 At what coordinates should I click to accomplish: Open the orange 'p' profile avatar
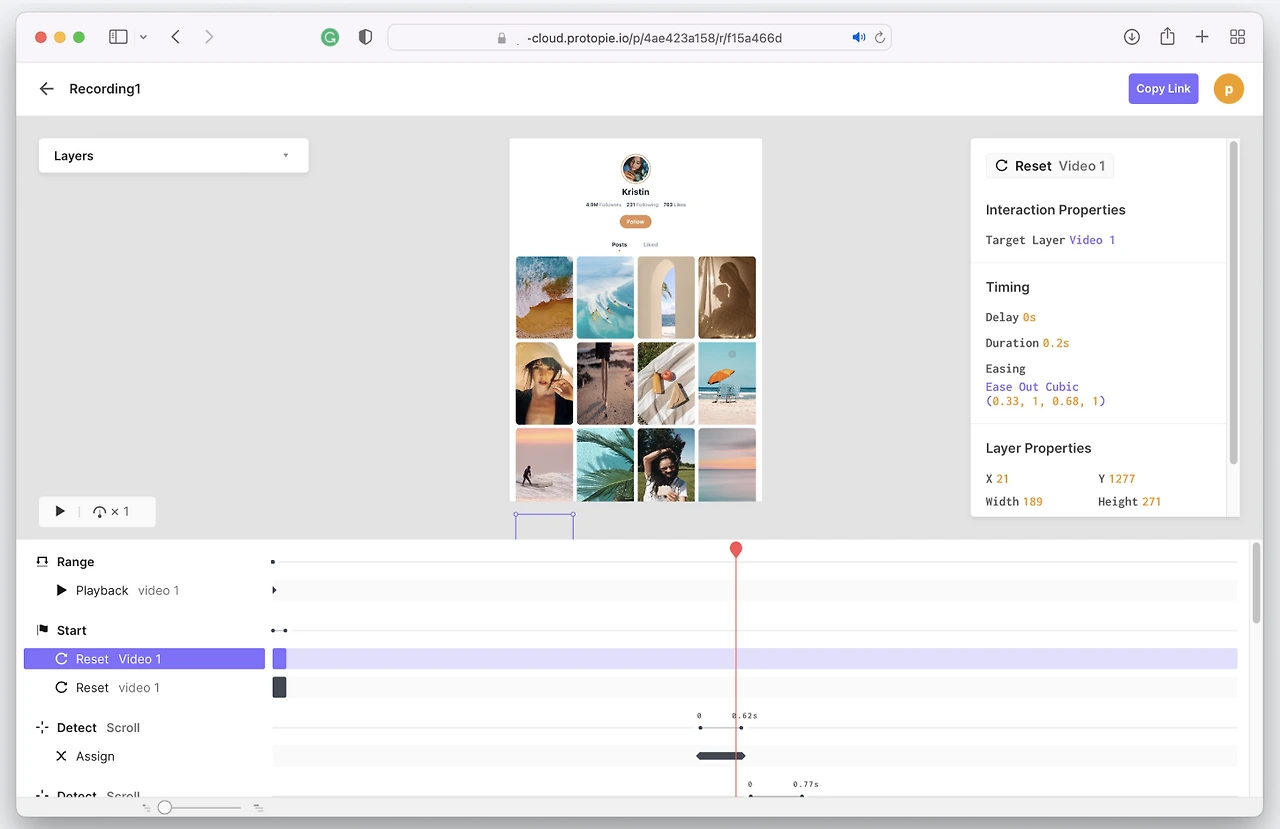tap(1228, 89)
